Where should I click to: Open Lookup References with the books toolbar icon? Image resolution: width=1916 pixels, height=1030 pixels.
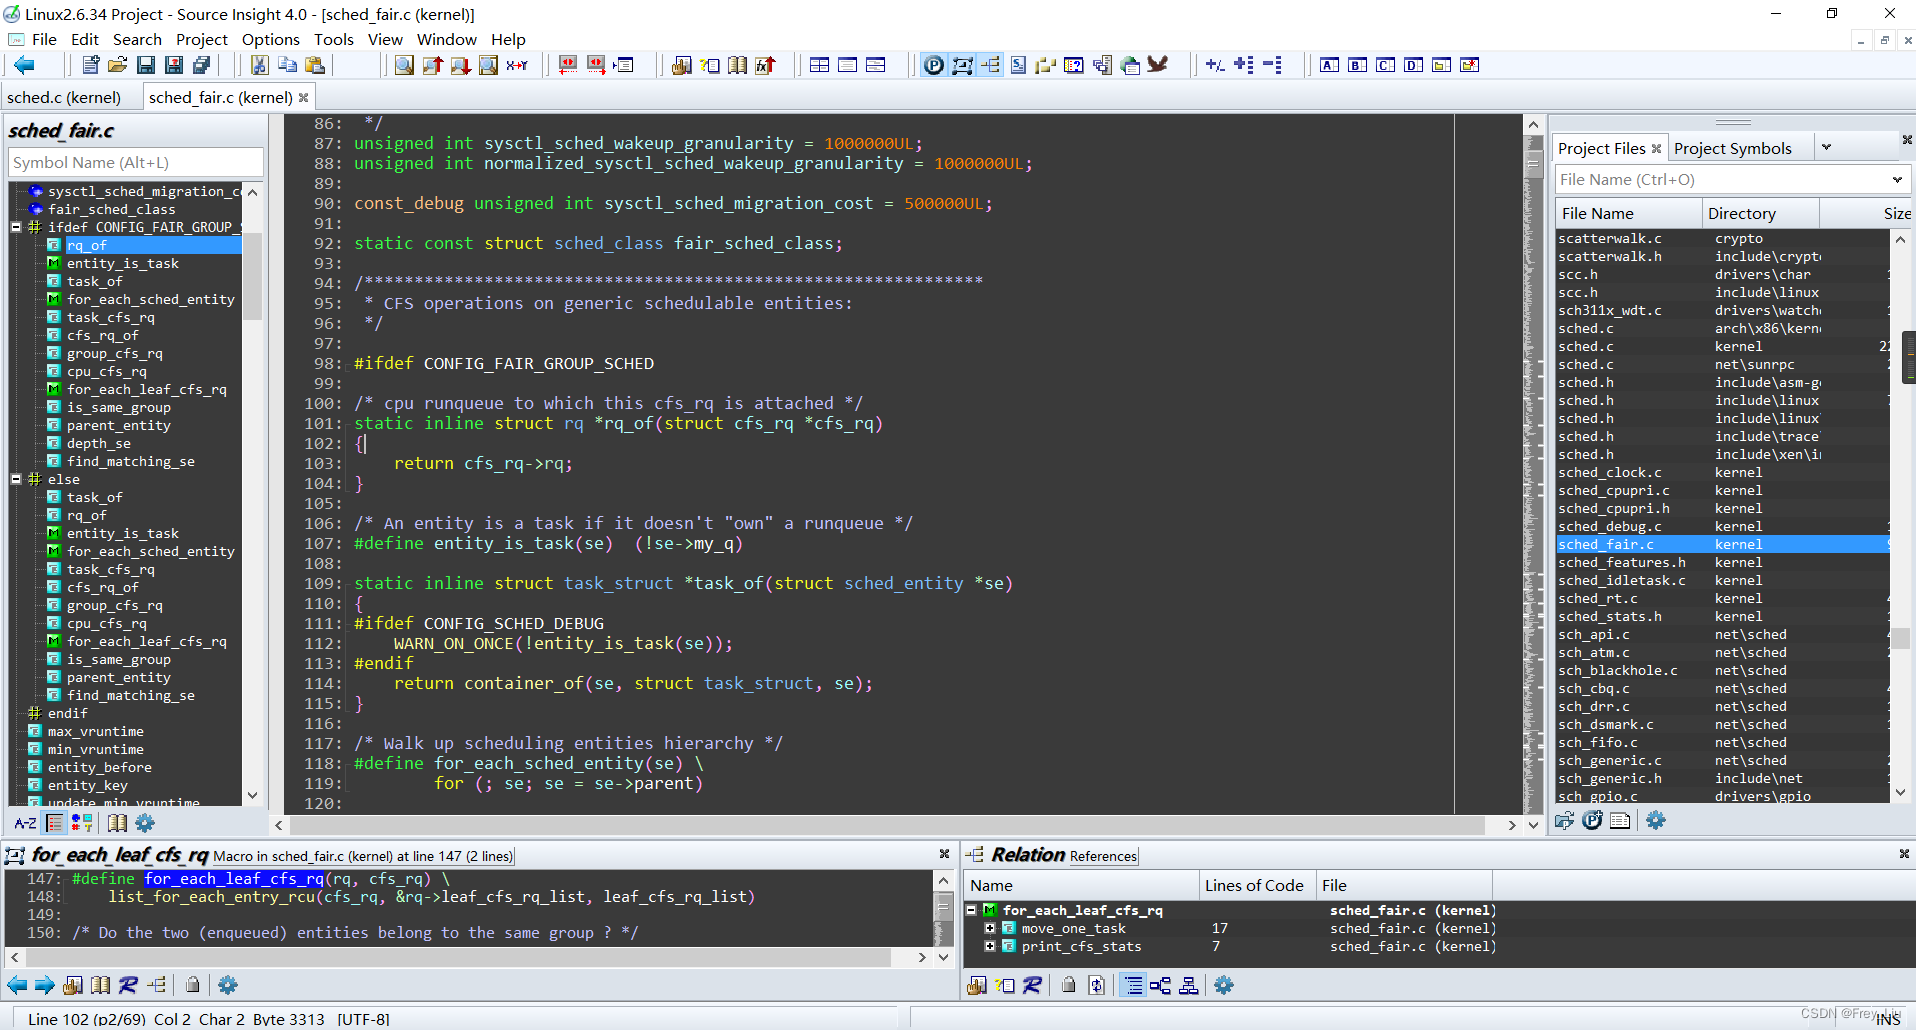tap(738, 64)
